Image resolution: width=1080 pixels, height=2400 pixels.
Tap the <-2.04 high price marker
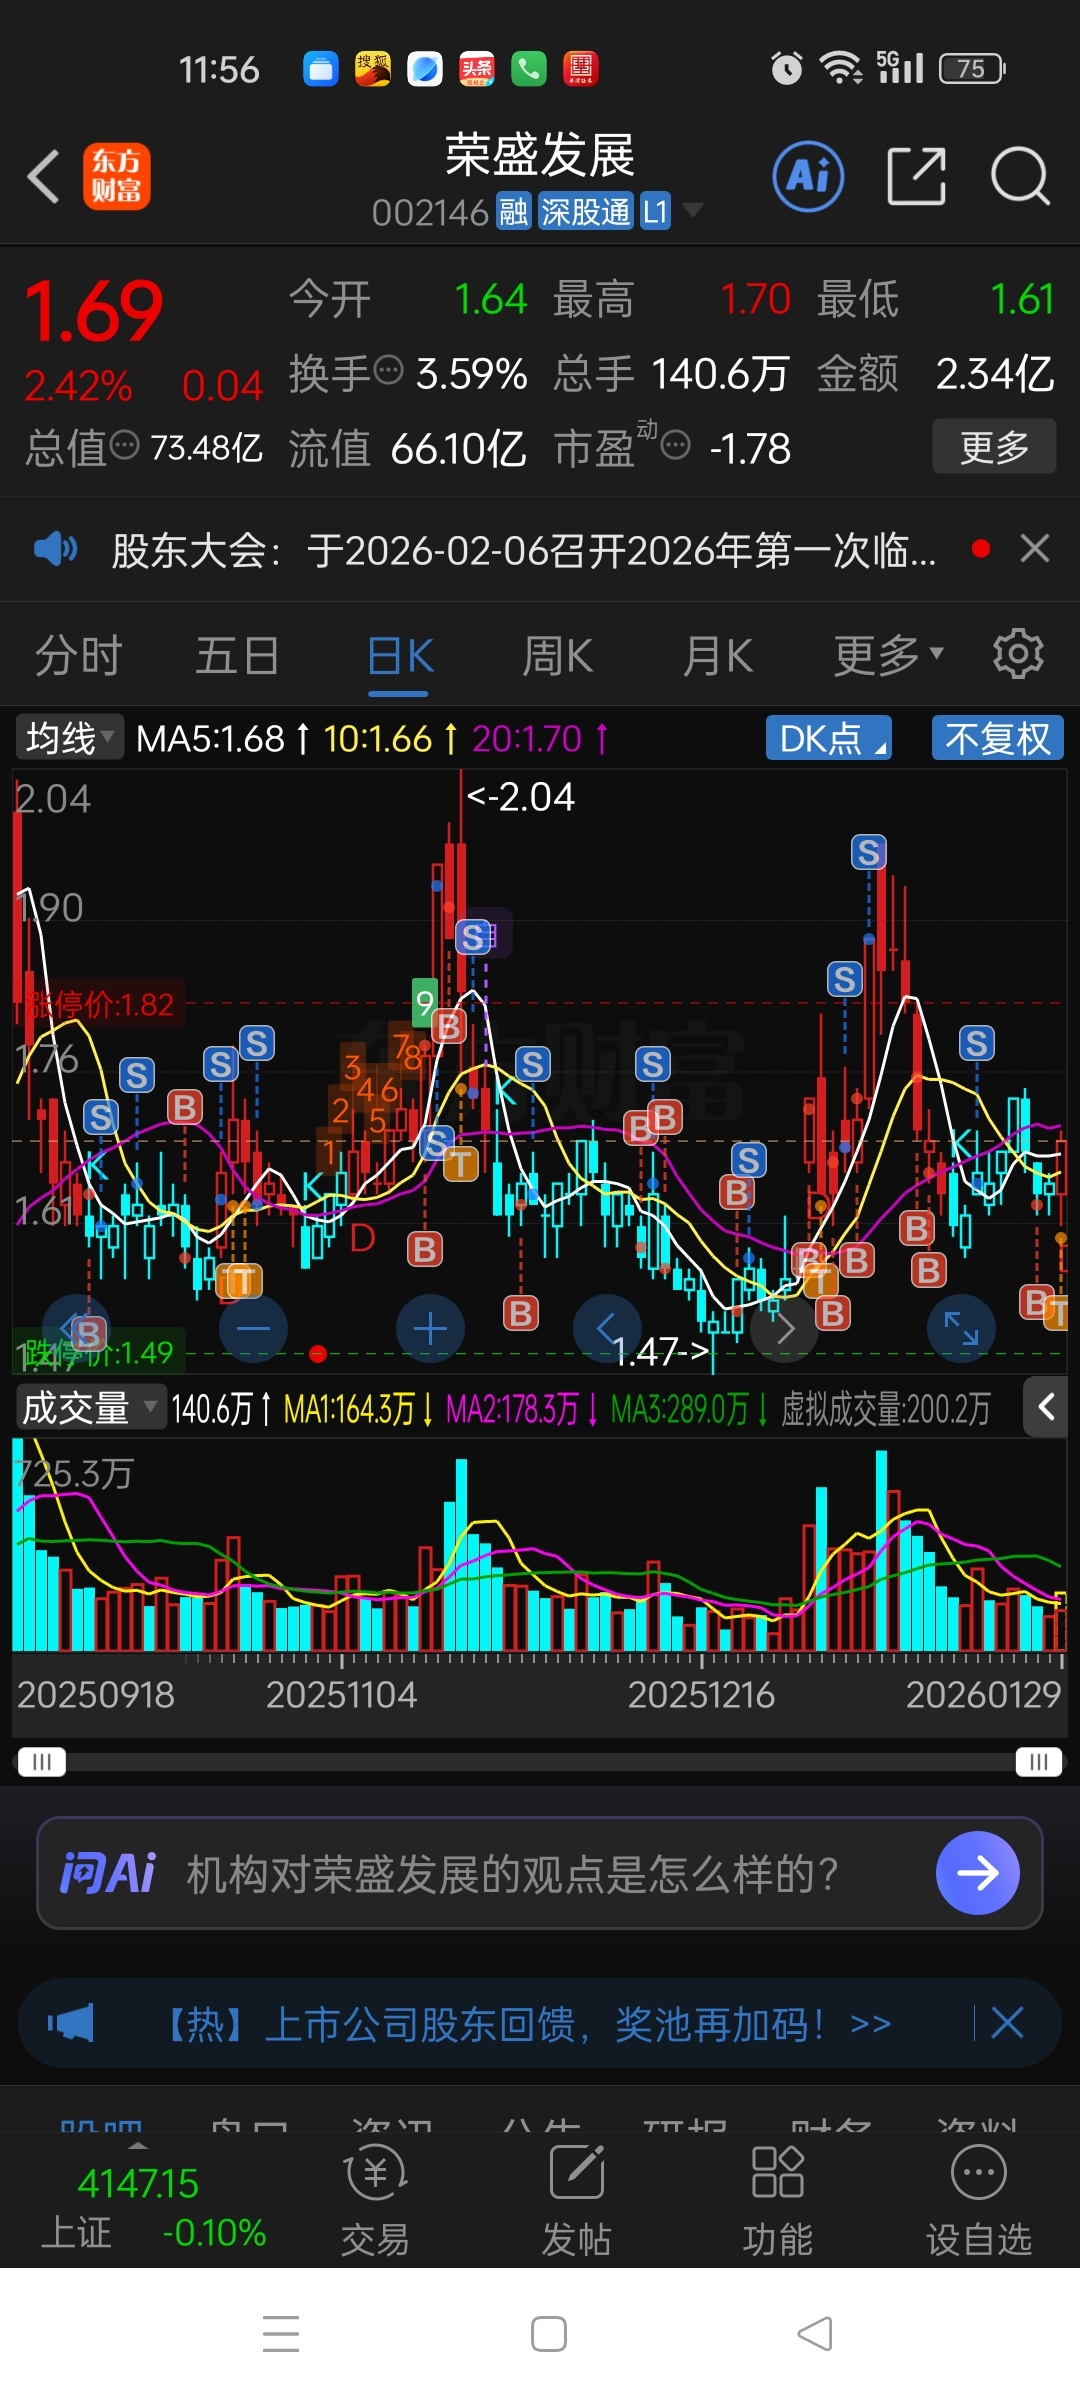click(521, 797)
